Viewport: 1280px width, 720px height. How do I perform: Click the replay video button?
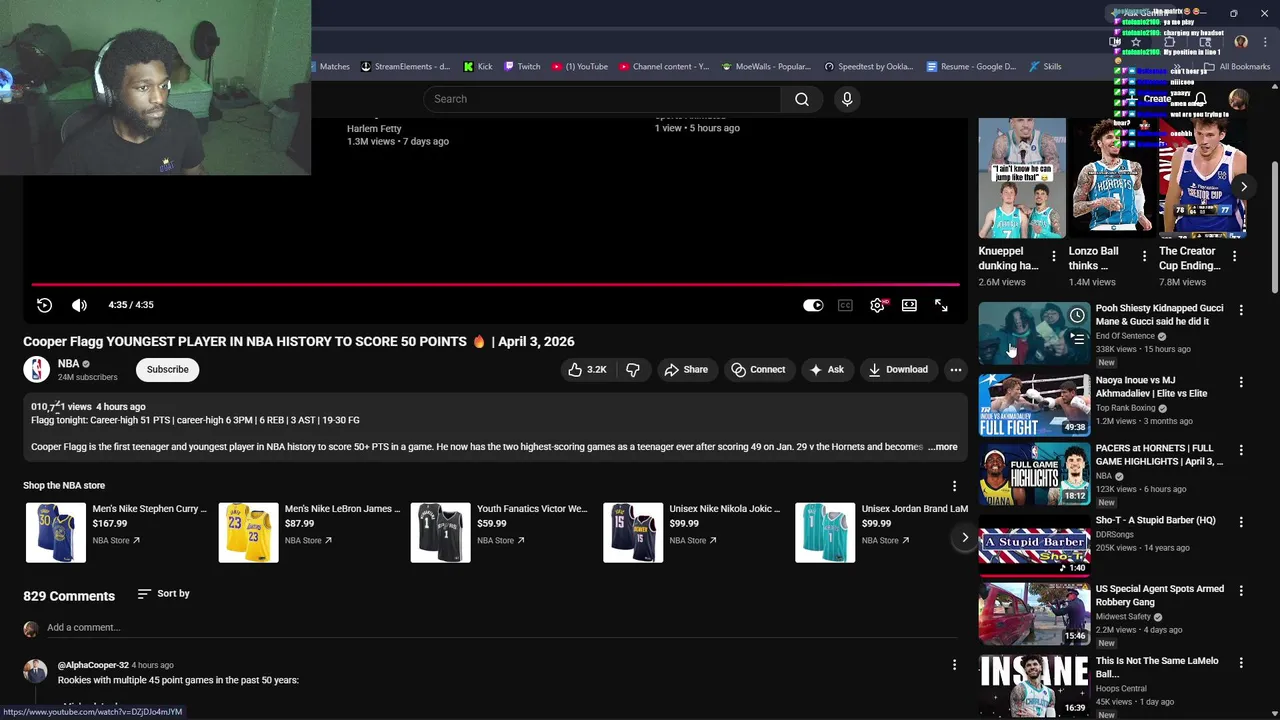[44, 305]
